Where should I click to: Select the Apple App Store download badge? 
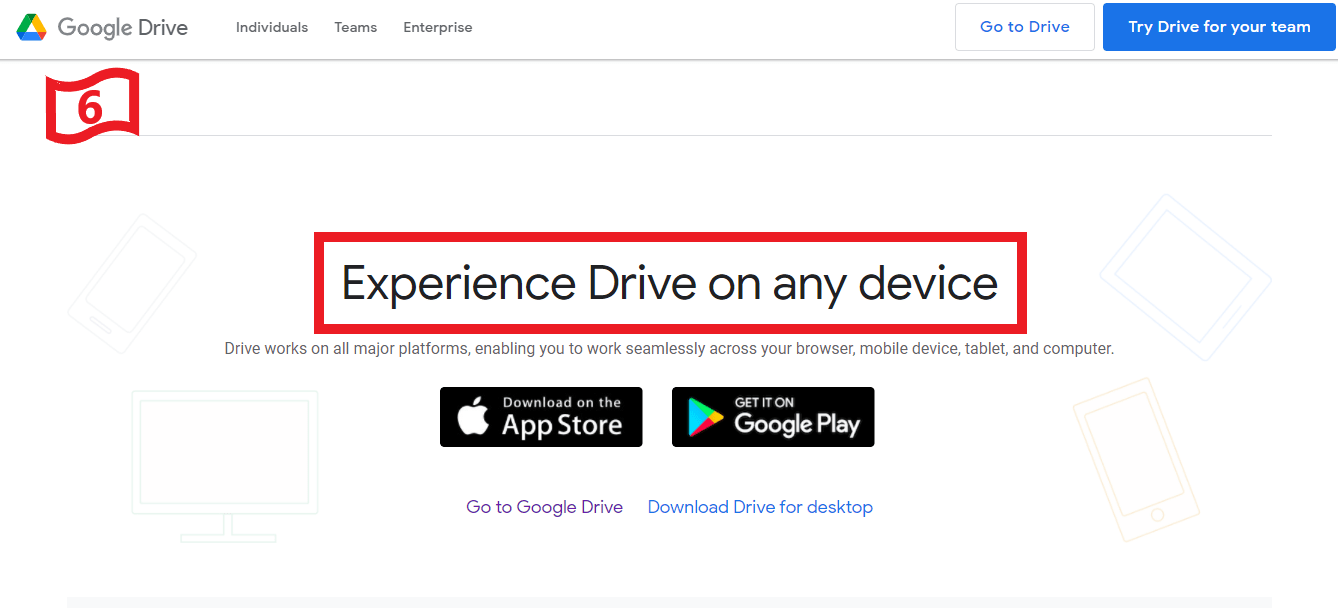point(541,416)
